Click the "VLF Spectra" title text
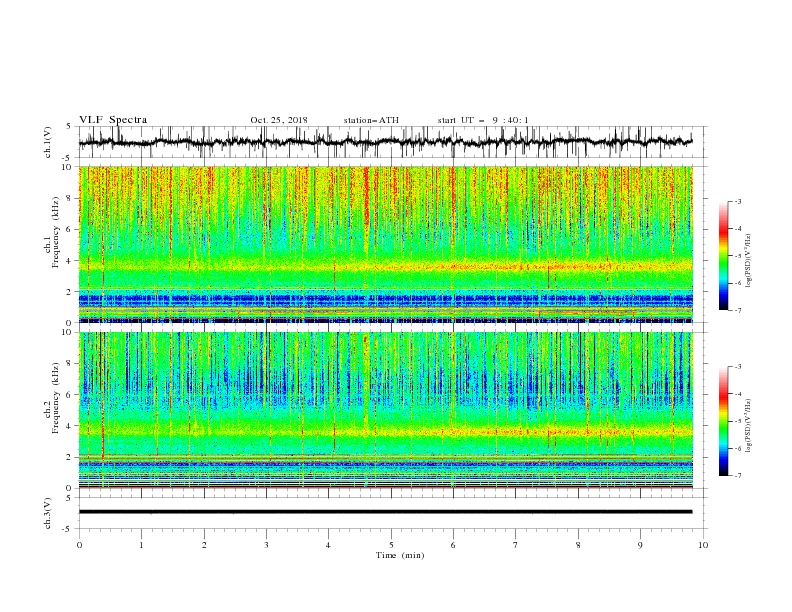Screen dimensions: 792x612 pyautogui.click(x=113, y=120)
